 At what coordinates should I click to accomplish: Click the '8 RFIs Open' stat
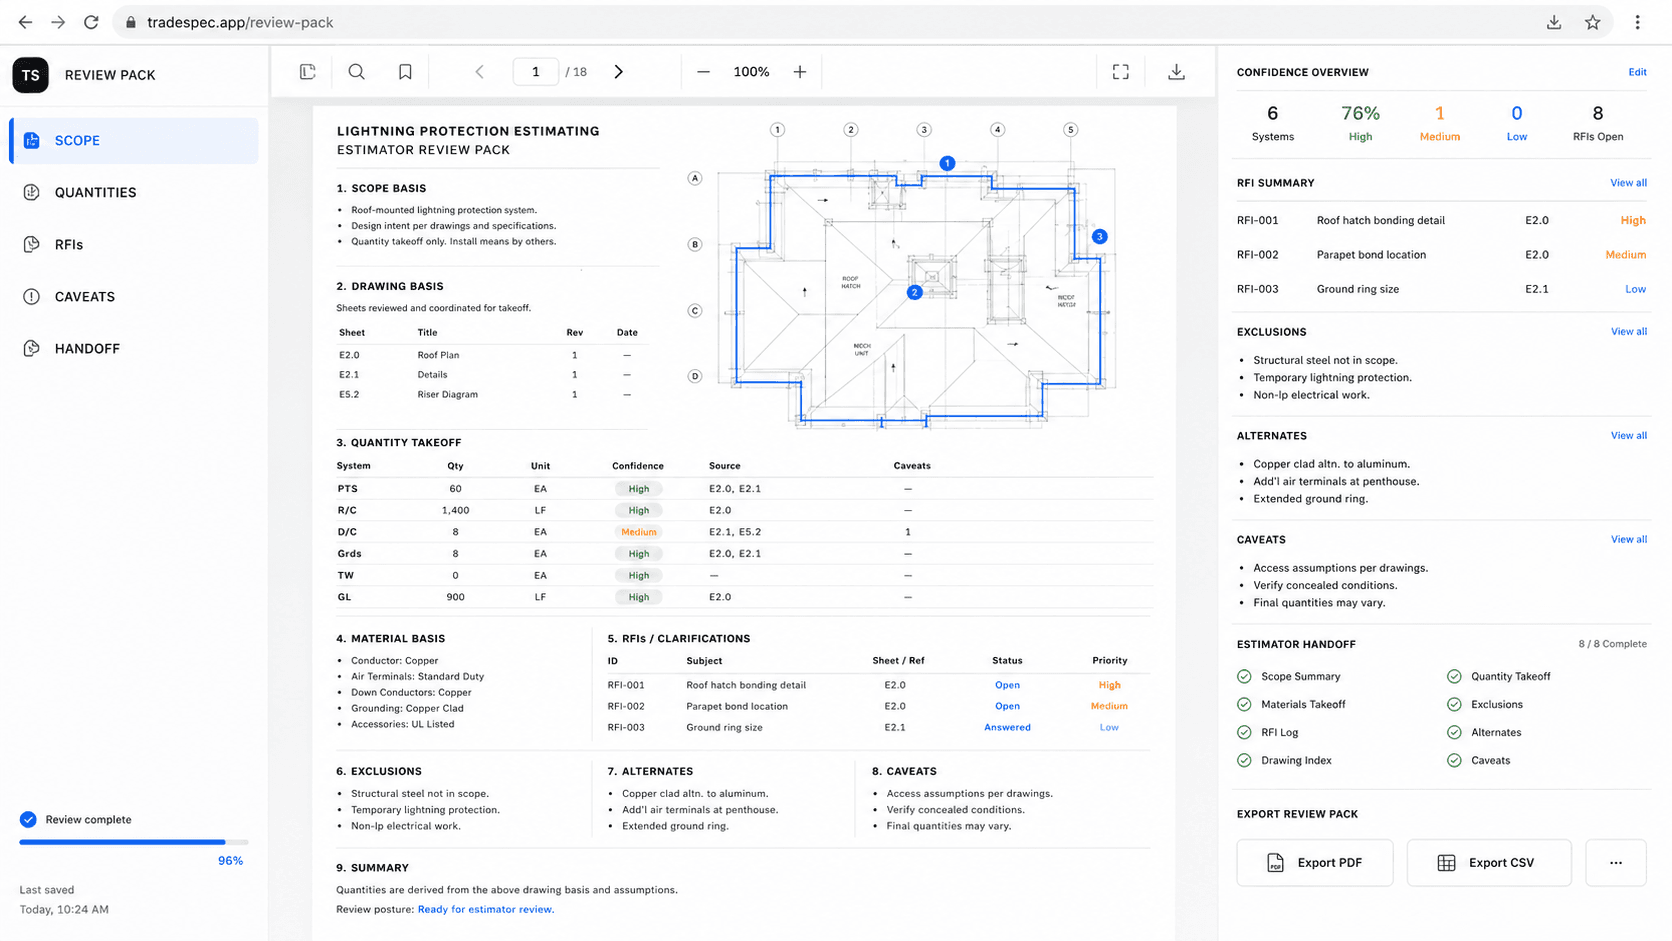[x=1598, y=123]
